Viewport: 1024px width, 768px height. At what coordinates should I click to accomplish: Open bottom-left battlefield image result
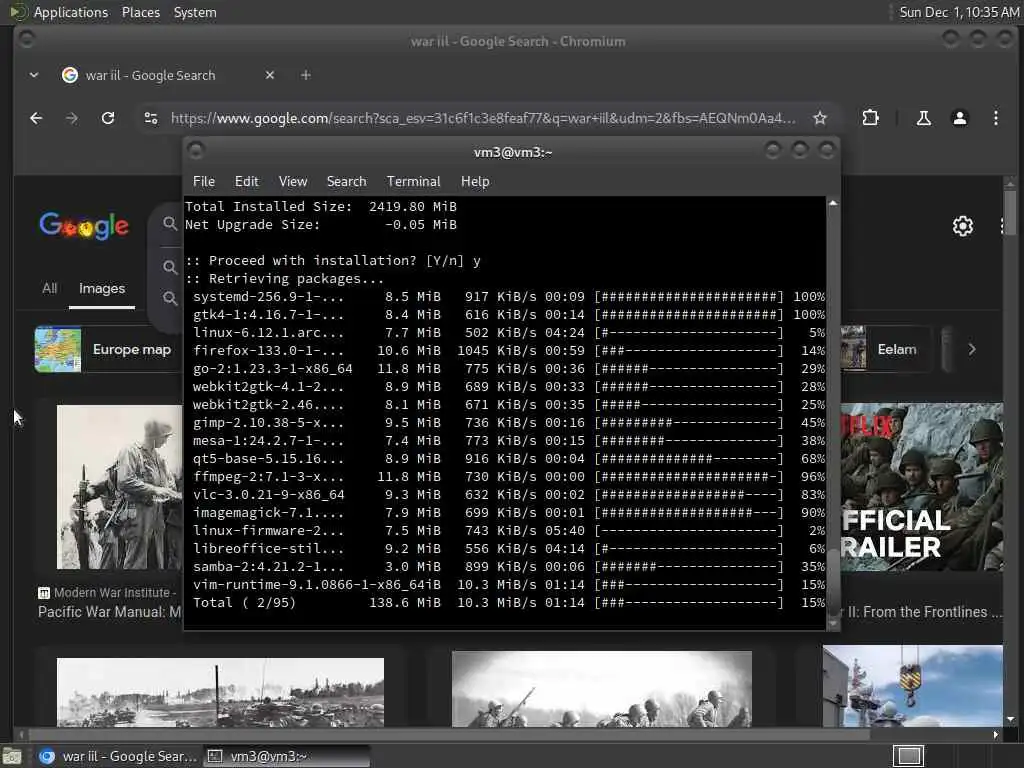point(220,692)
